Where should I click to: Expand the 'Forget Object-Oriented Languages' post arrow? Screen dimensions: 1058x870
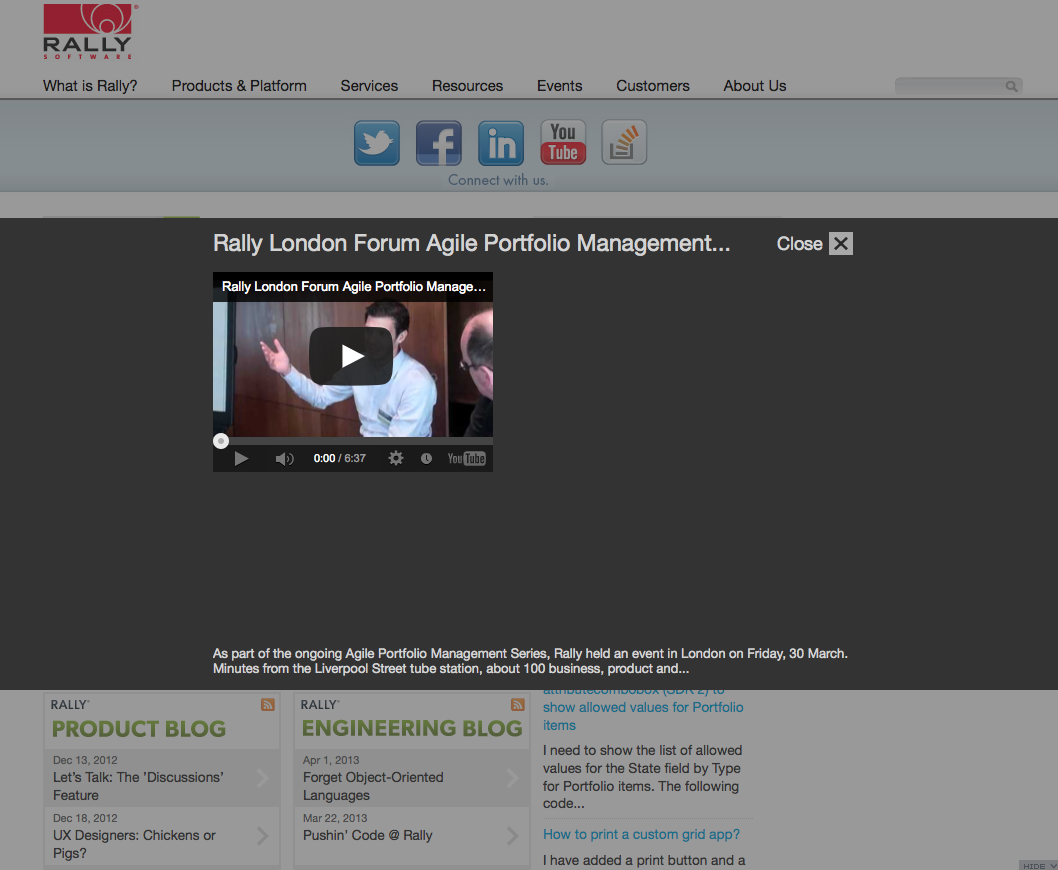(512, 778)
